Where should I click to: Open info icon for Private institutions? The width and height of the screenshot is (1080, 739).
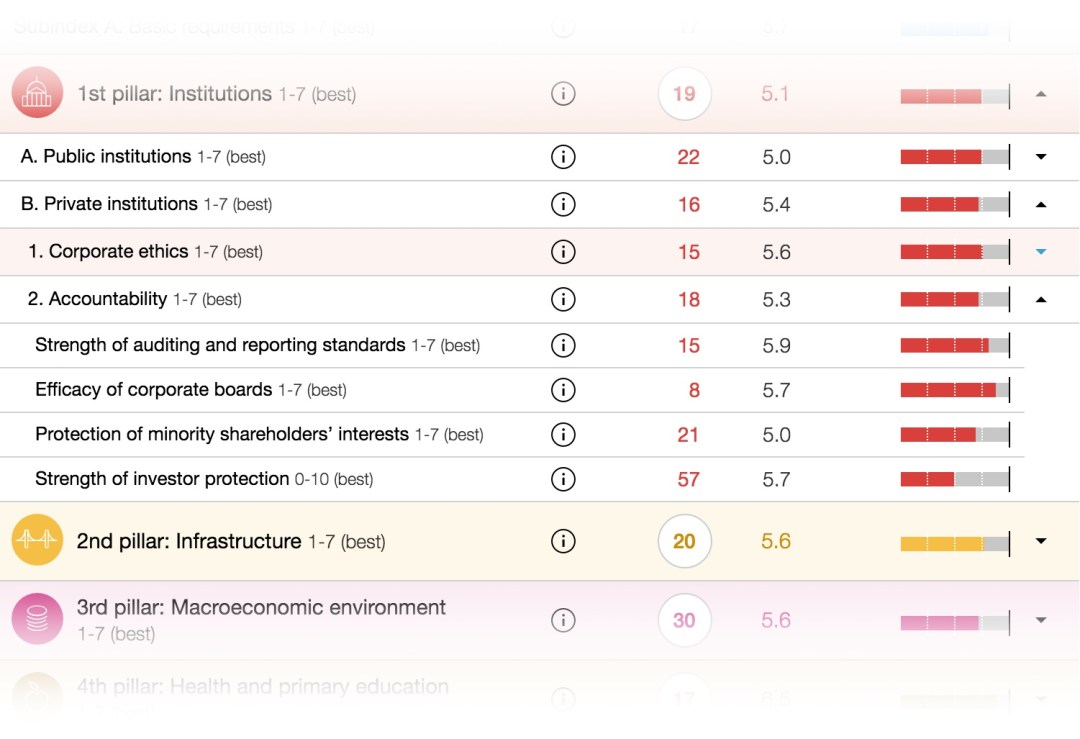click(563, 204)
